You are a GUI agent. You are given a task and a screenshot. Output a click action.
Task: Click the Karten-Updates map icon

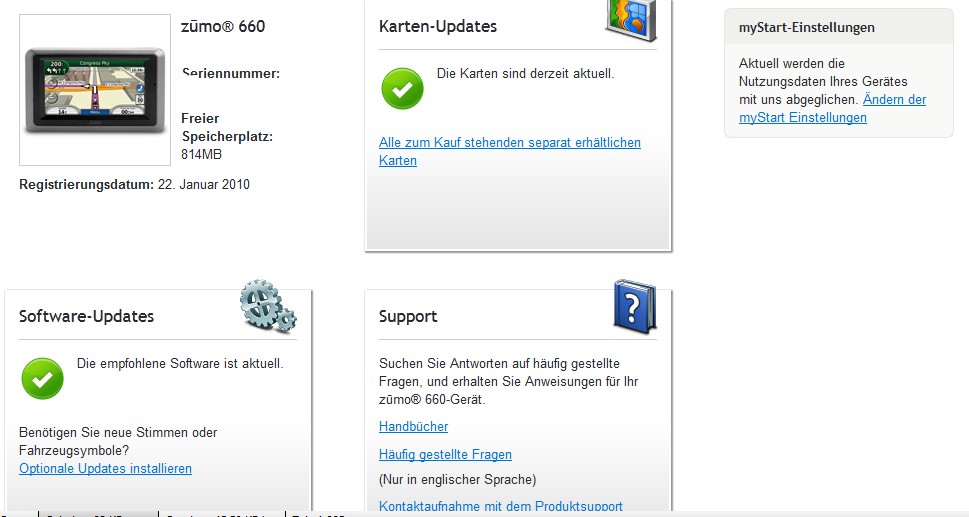tap(630, 20)
